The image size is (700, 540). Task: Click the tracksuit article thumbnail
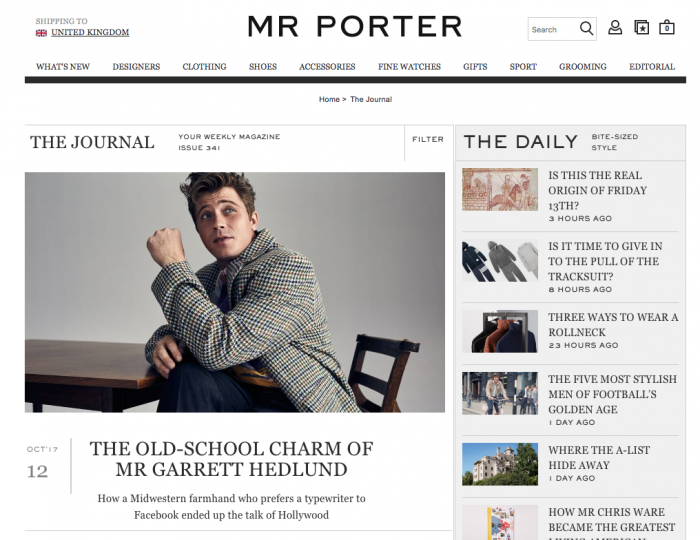point(500,261)
